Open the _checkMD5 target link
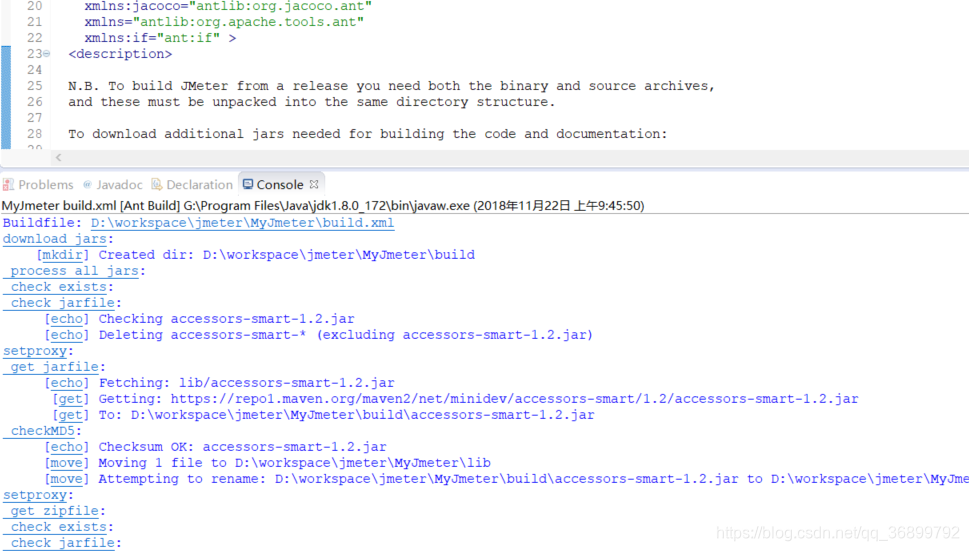Viewport: 969px width, 551px height. click(39, 431)
